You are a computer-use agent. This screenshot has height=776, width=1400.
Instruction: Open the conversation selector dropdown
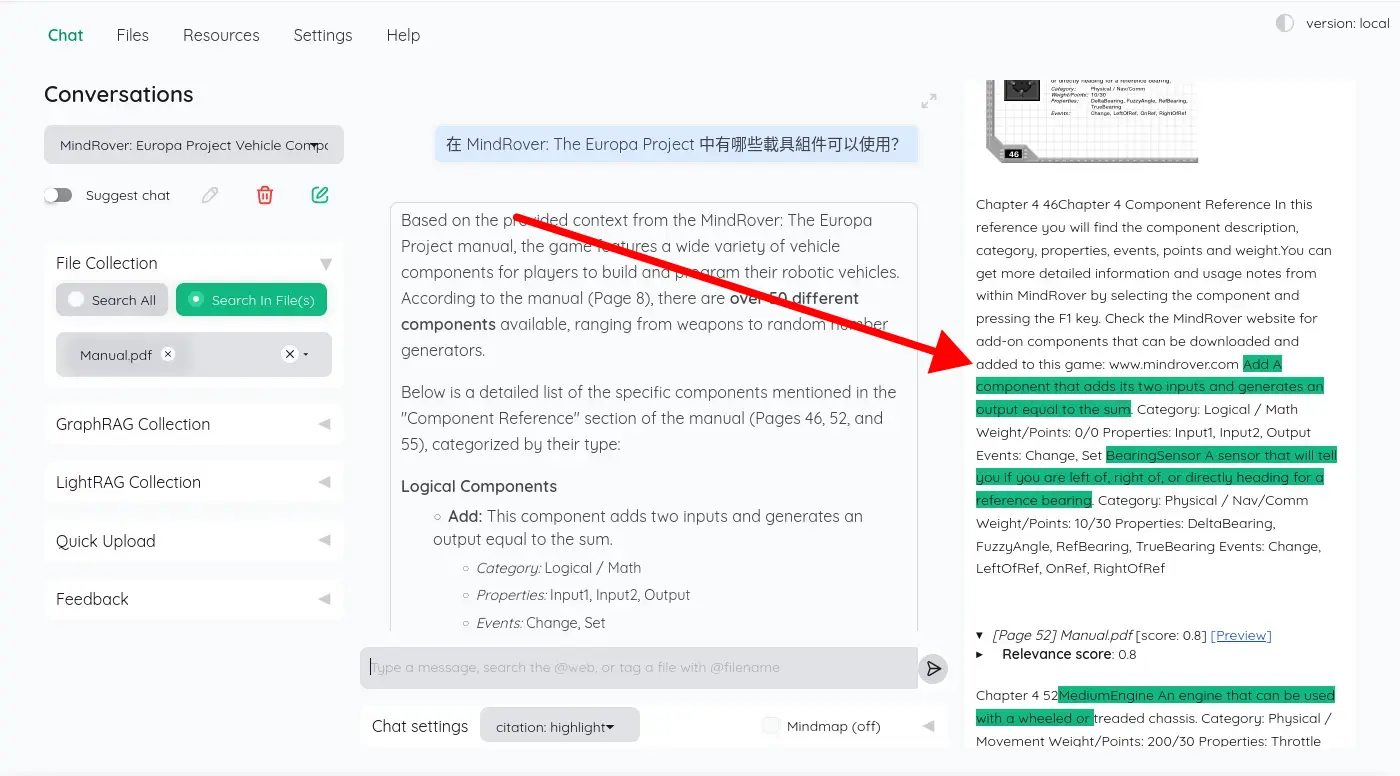click(193, 145)
